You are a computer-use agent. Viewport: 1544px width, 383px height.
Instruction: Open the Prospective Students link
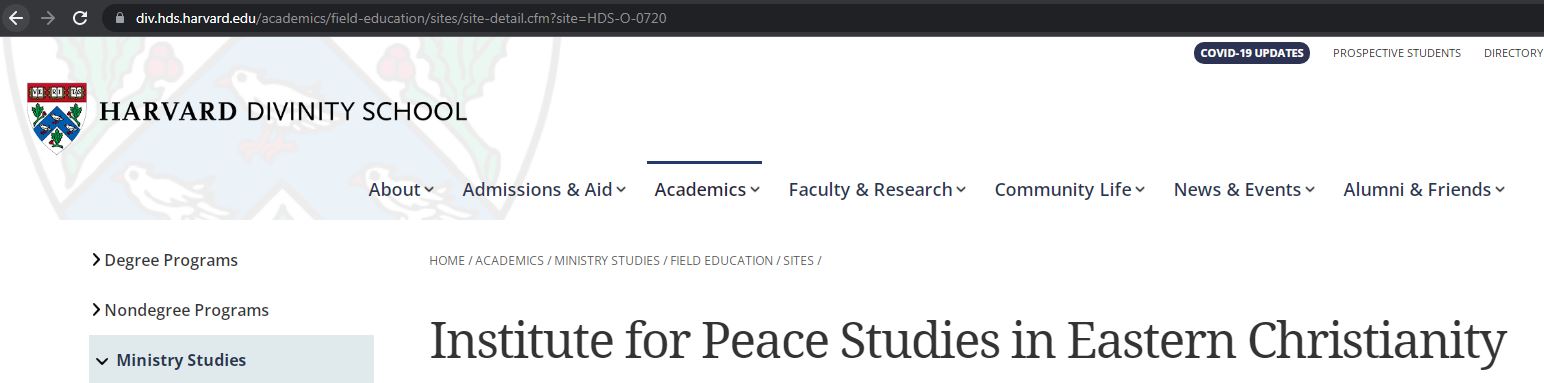coord(1396,53)
